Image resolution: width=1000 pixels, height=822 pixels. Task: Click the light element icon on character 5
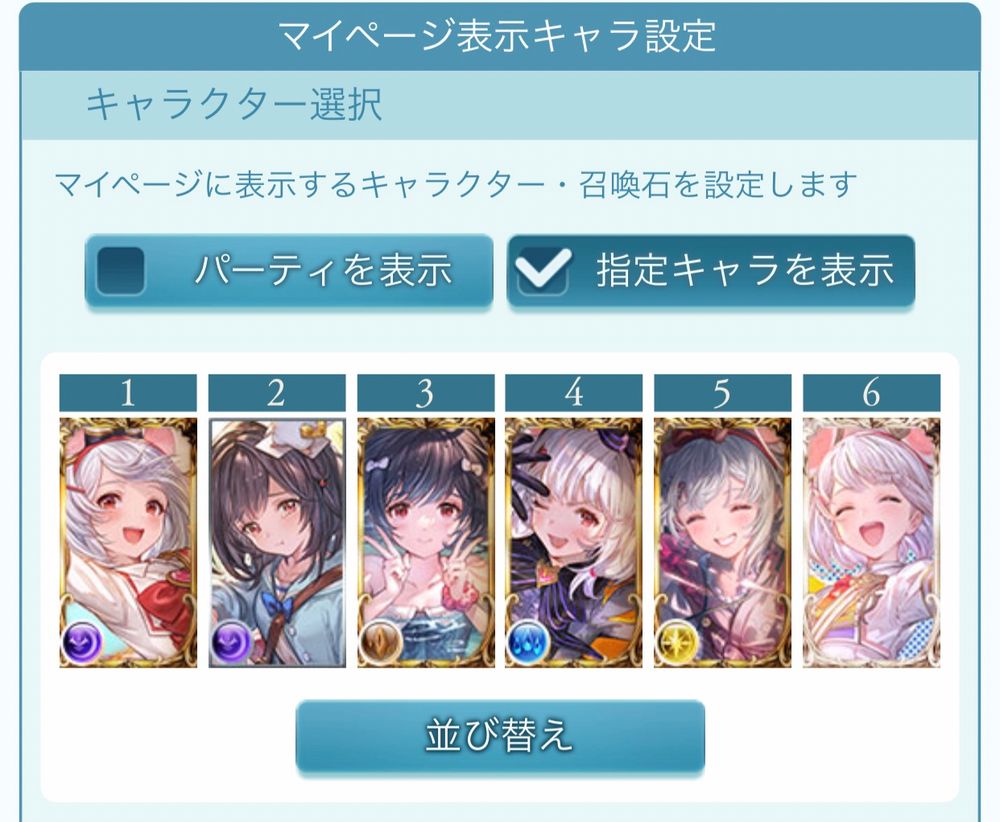(676, 643)
